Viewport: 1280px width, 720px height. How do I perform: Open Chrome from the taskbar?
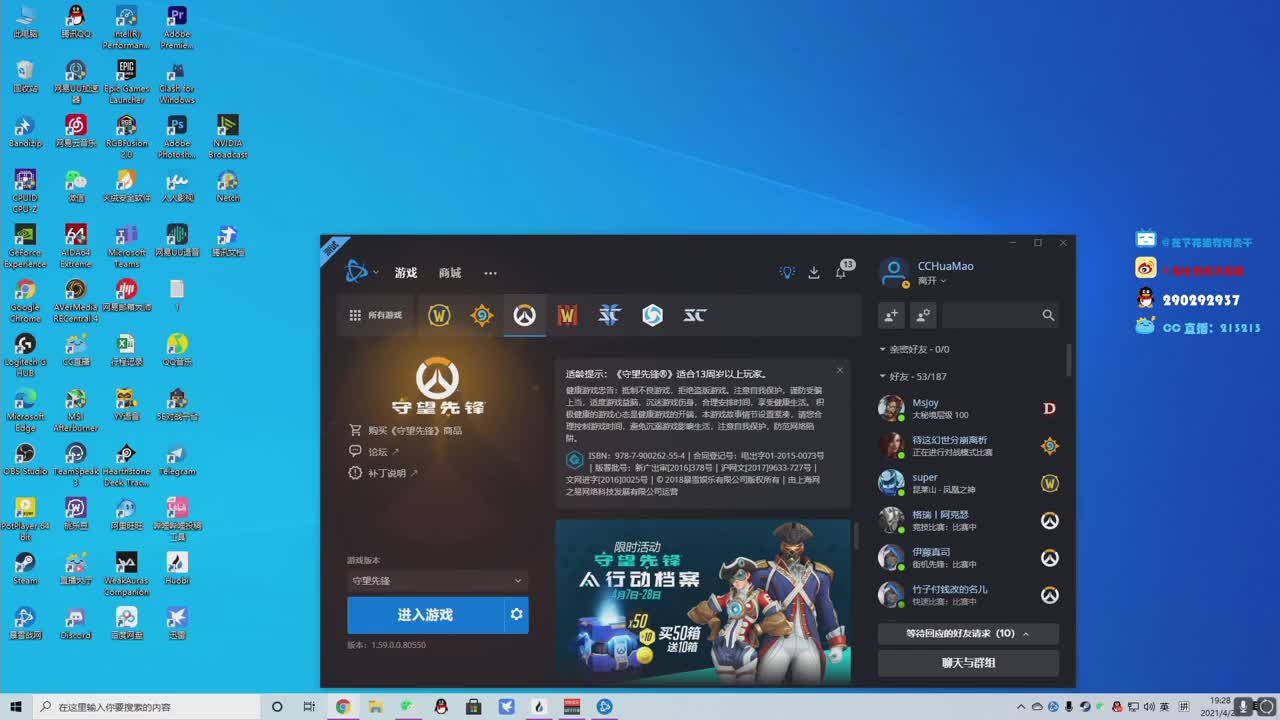(x=343, y=707)
